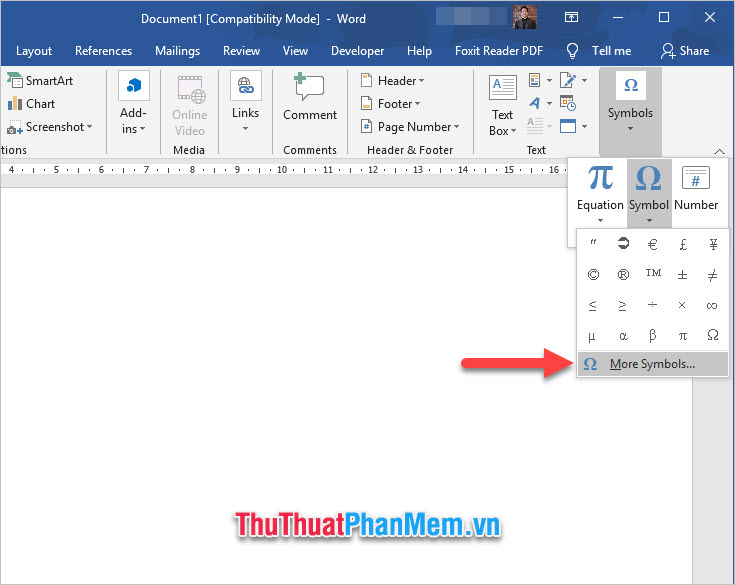735x585 pixels.
Task: Open the Layout tab
Action: point(34,51)
